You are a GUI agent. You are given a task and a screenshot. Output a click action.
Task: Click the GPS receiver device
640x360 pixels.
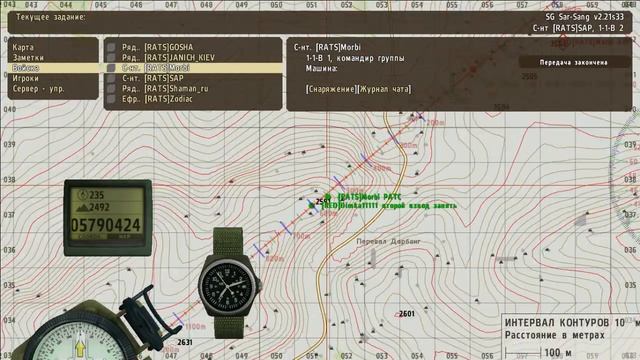[108, 218]
